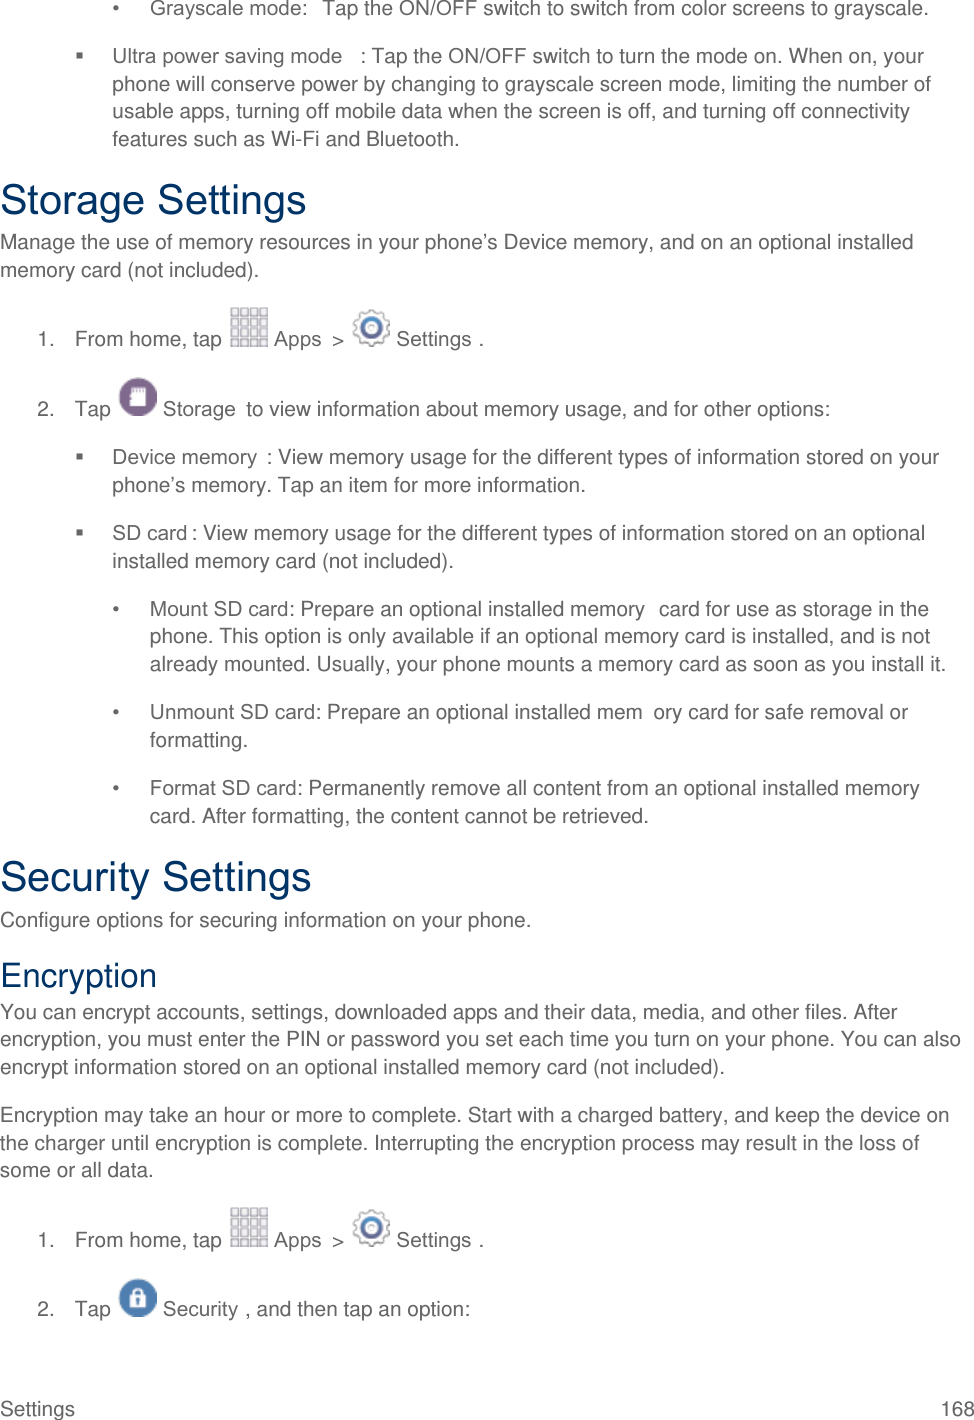Viewport: 974px width, 1420px height.
Task: Click the Settings gear icon under Encryption
Action: [371, 1228]
